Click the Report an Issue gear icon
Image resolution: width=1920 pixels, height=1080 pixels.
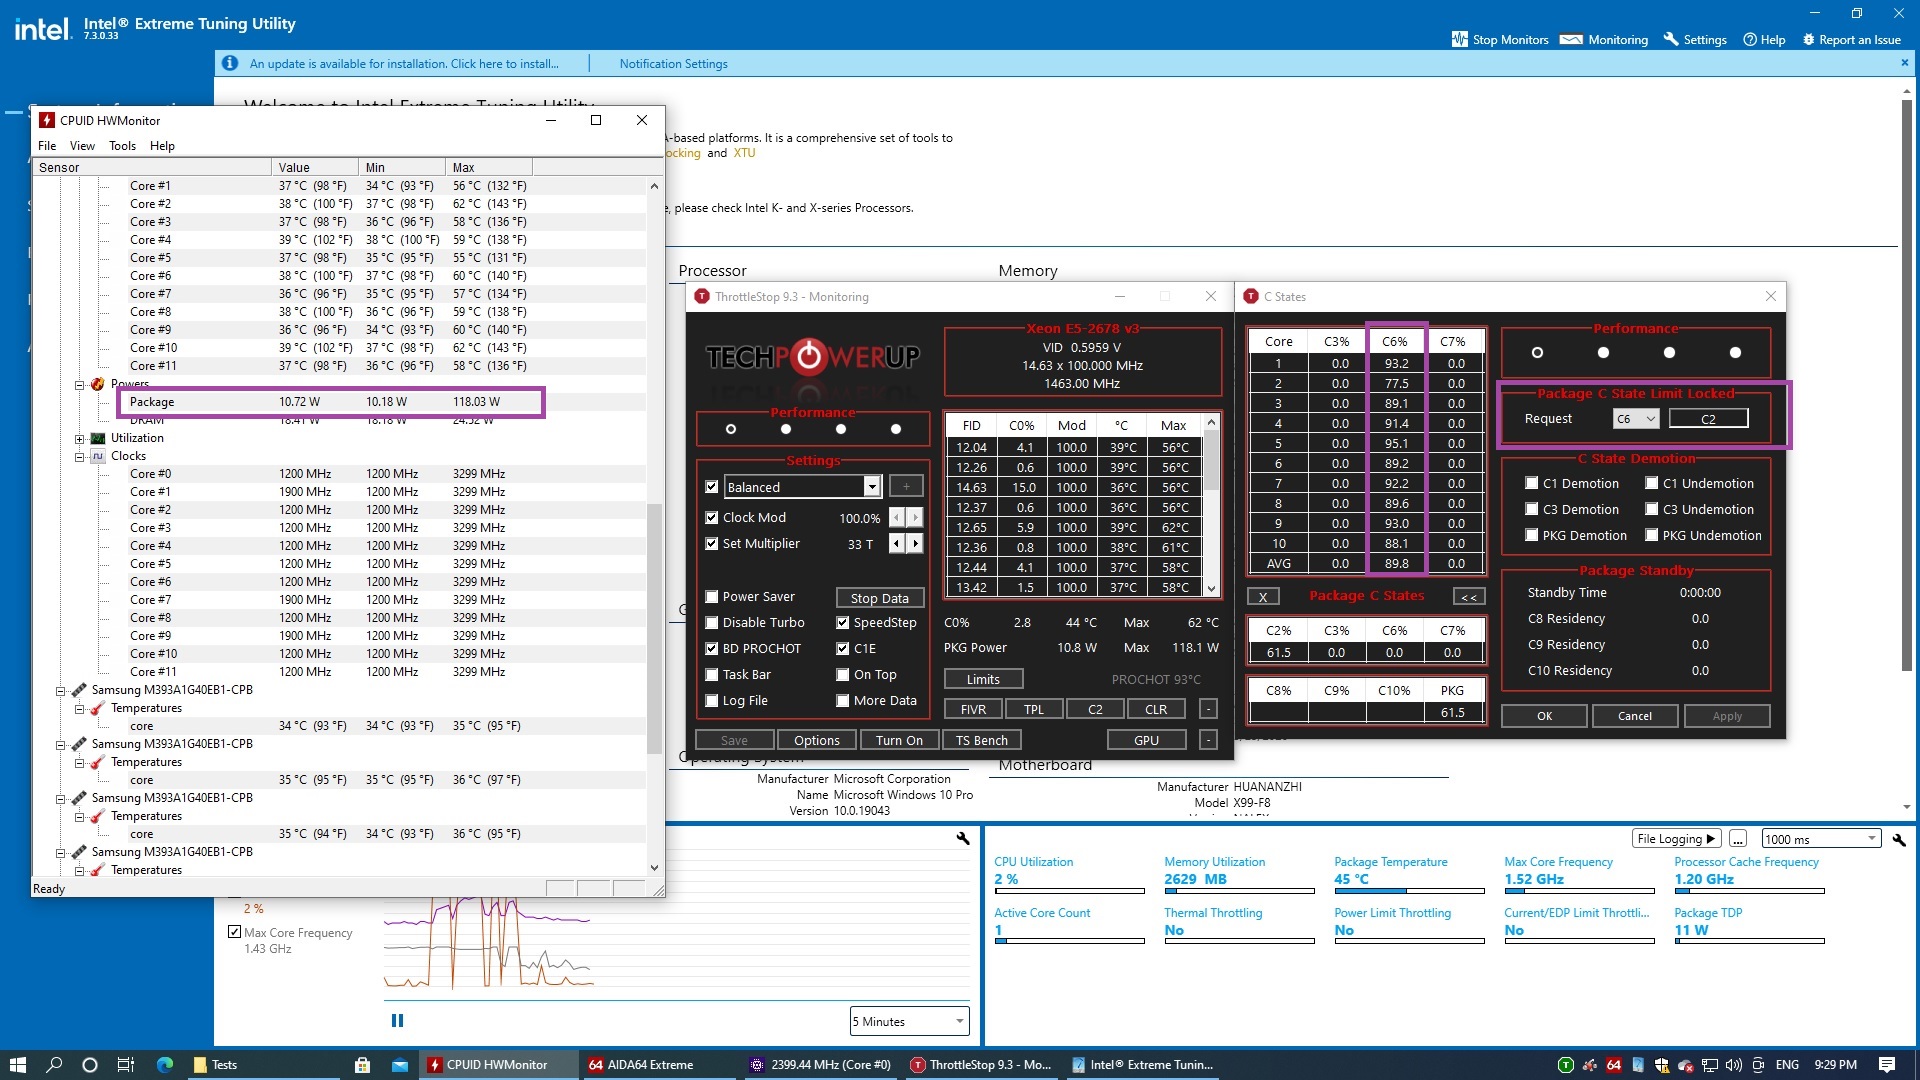[x=1808, y=40]
